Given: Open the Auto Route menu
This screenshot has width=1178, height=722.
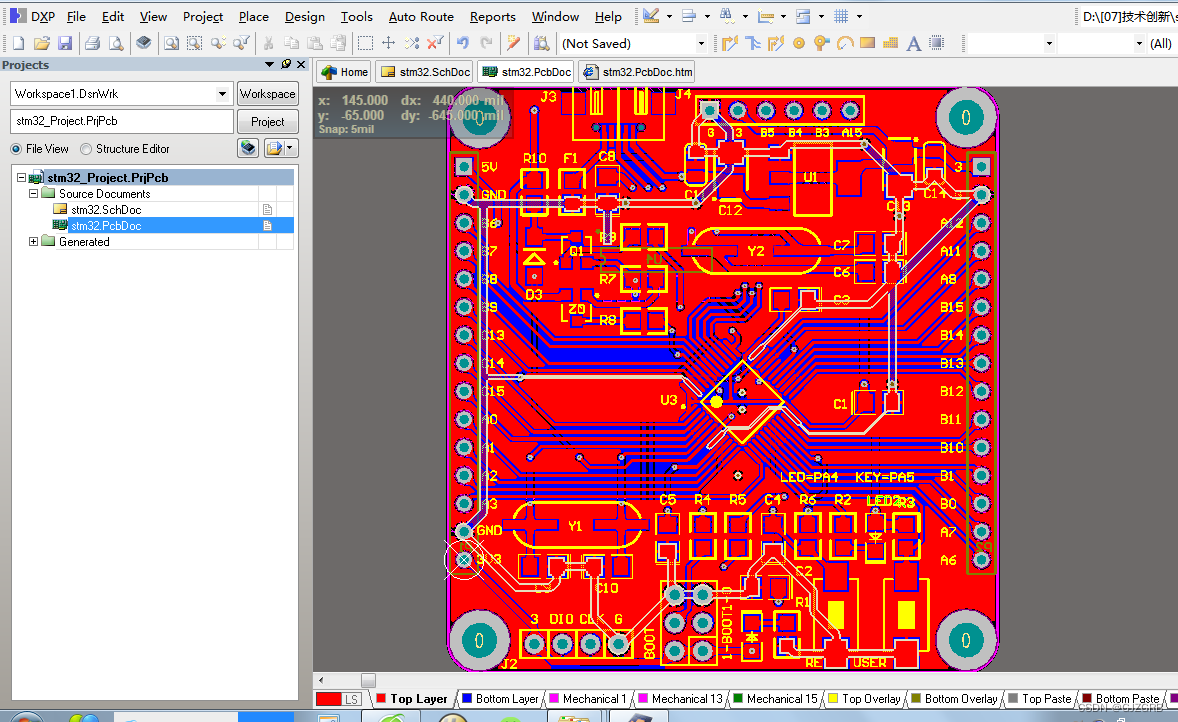Looking at the screenshot, I should point(421,17).
